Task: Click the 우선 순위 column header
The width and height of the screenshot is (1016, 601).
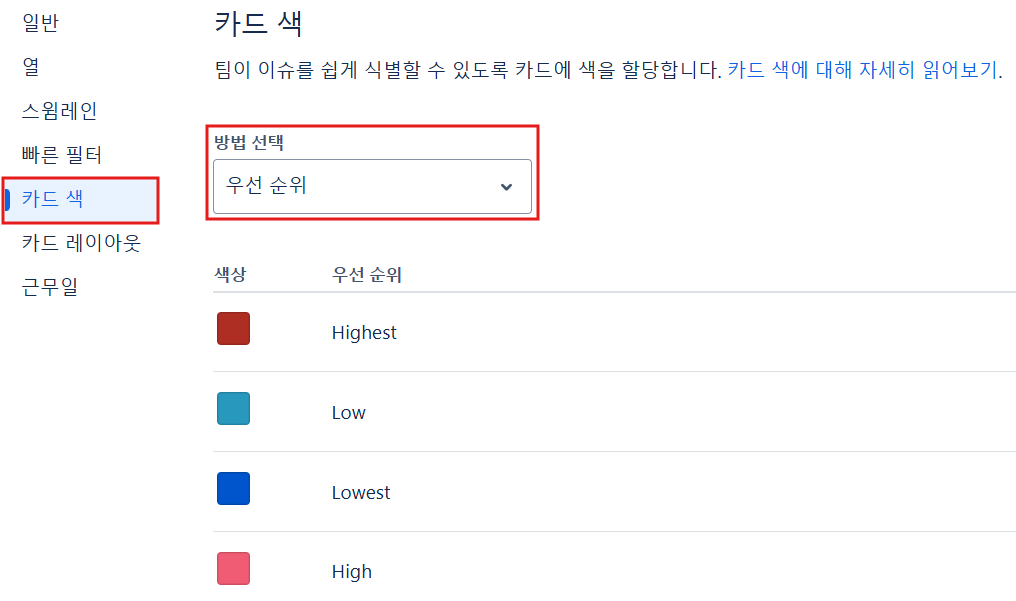Action: [x=367, y=275]
